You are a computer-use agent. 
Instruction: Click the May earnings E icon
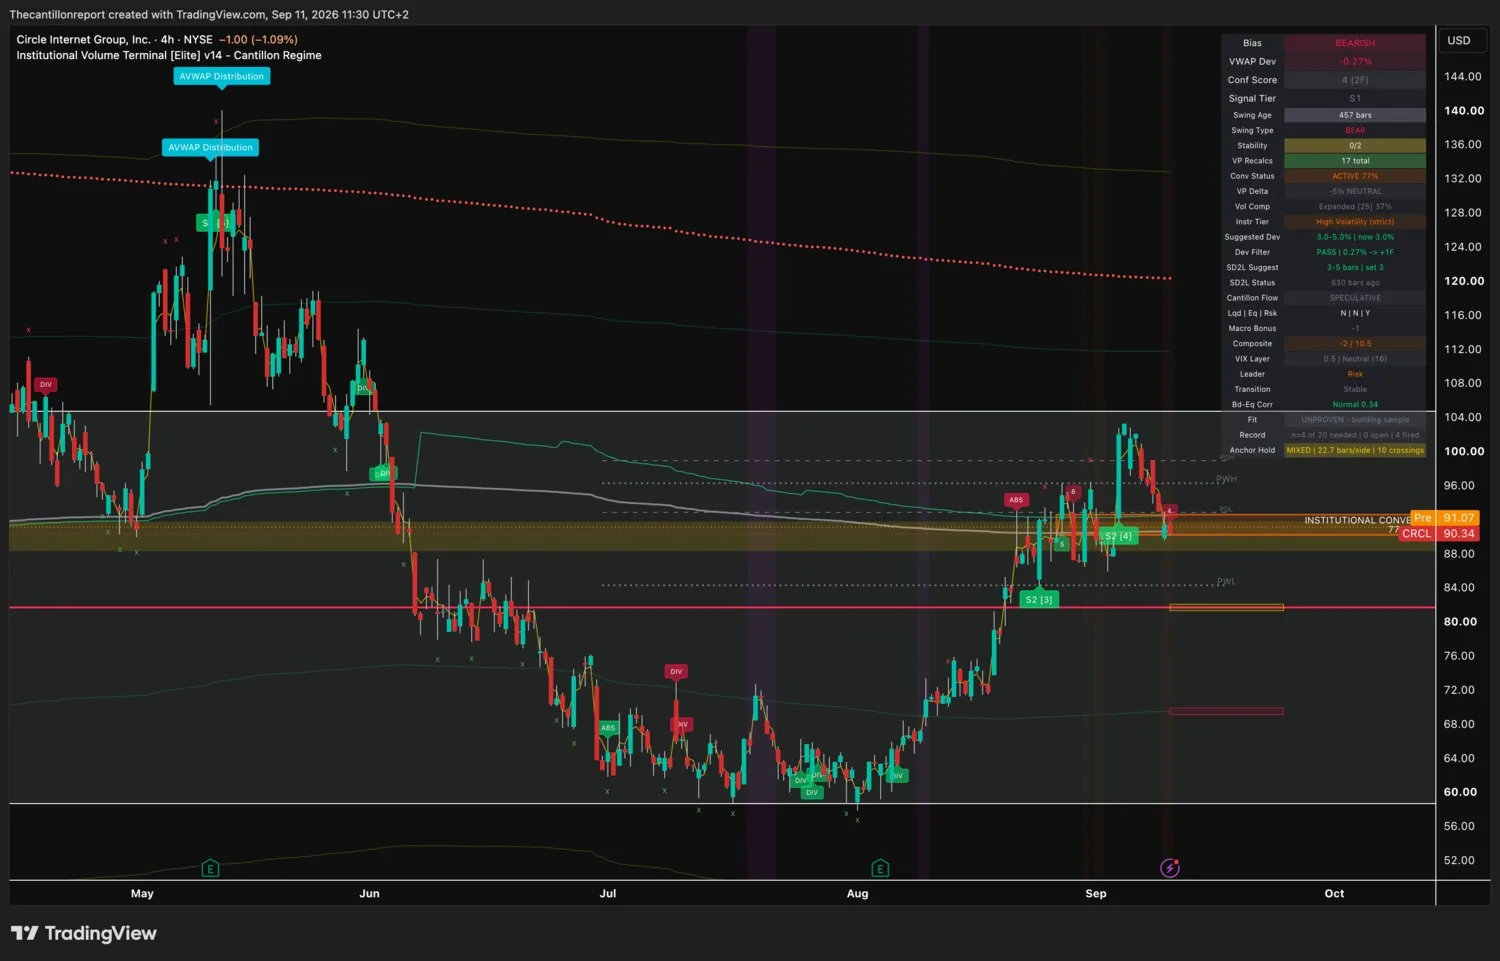coord(210,868)
